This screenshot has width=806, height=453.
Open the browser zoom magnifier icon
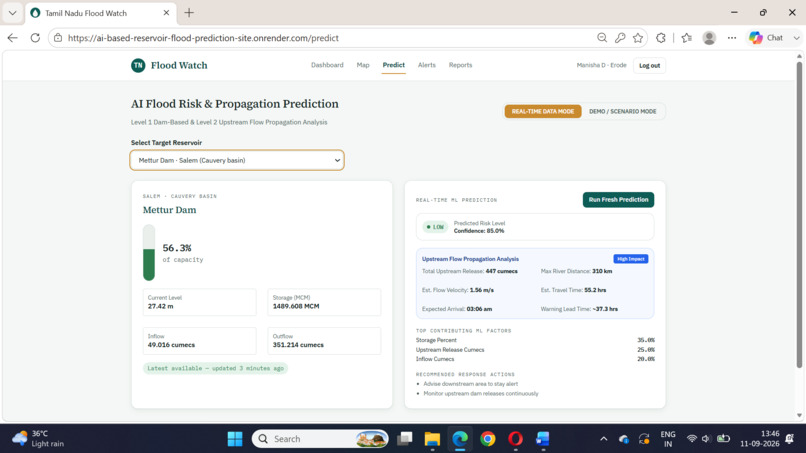(x=602, y=38)
